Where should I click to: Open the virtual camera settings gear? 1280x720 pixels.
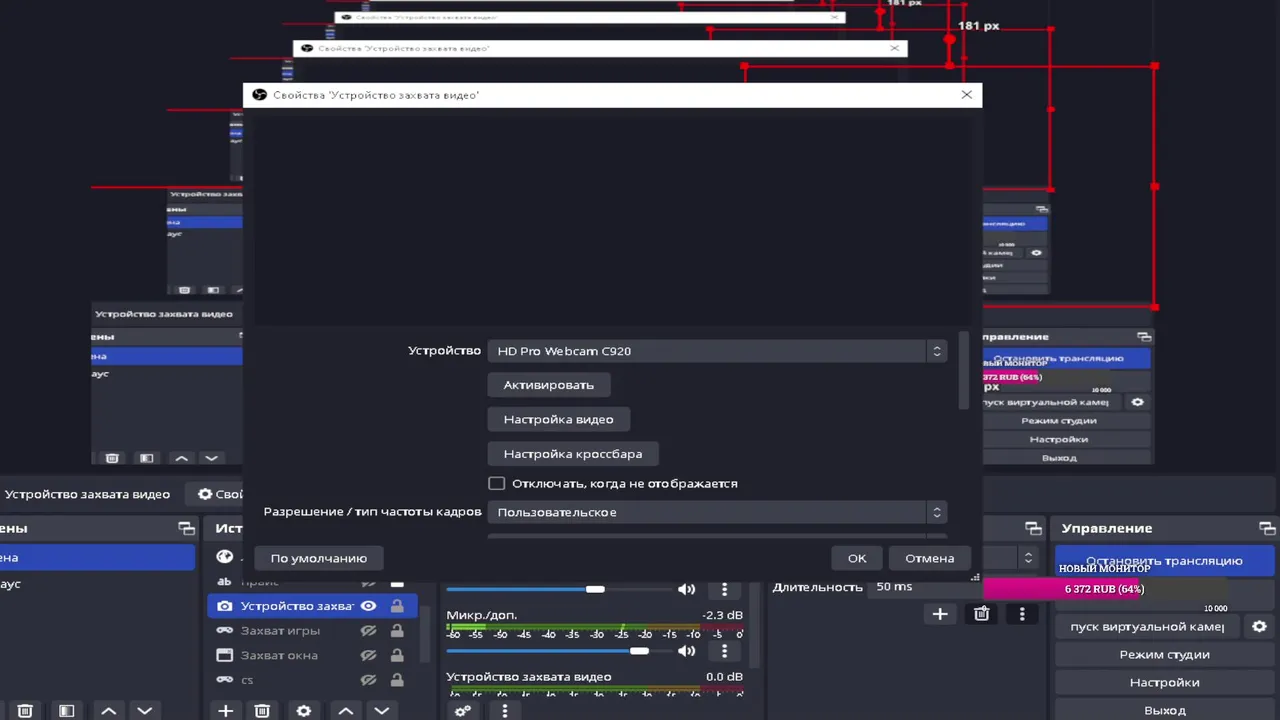(x=1259, y=627)
